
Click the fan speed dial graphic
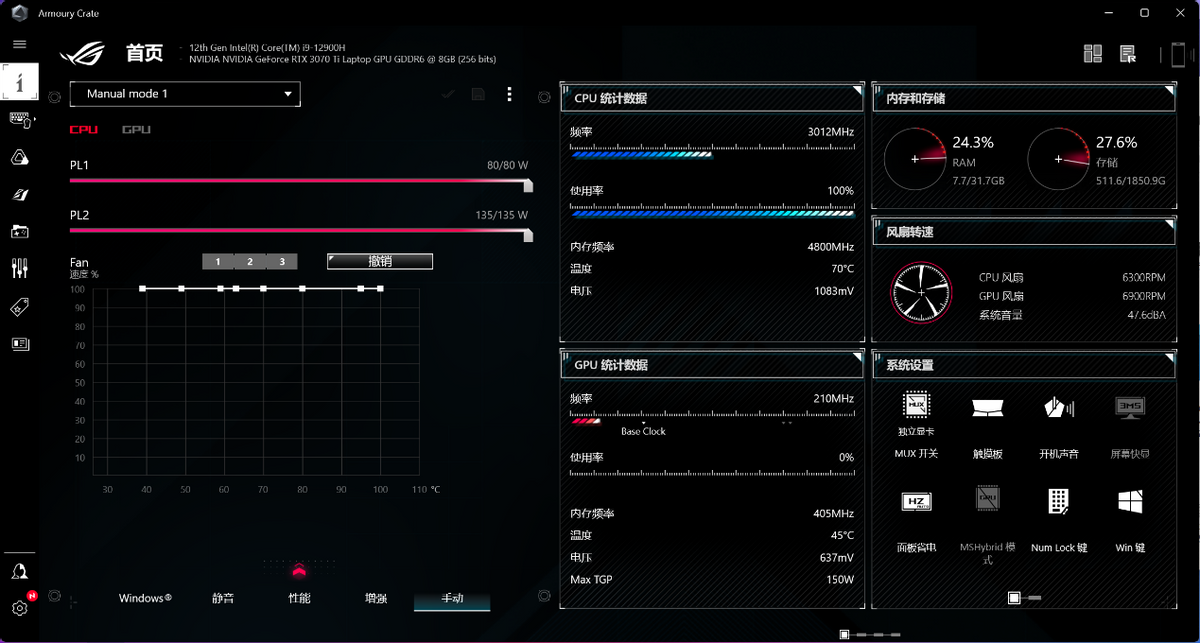(x=920, y=292)
